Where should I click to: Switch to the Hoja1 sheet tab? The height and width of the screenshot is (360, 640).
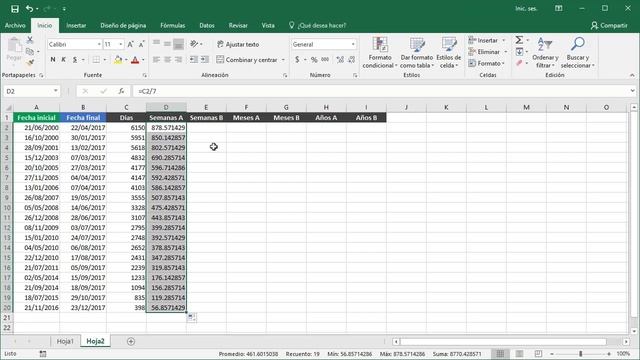[65, 341]
